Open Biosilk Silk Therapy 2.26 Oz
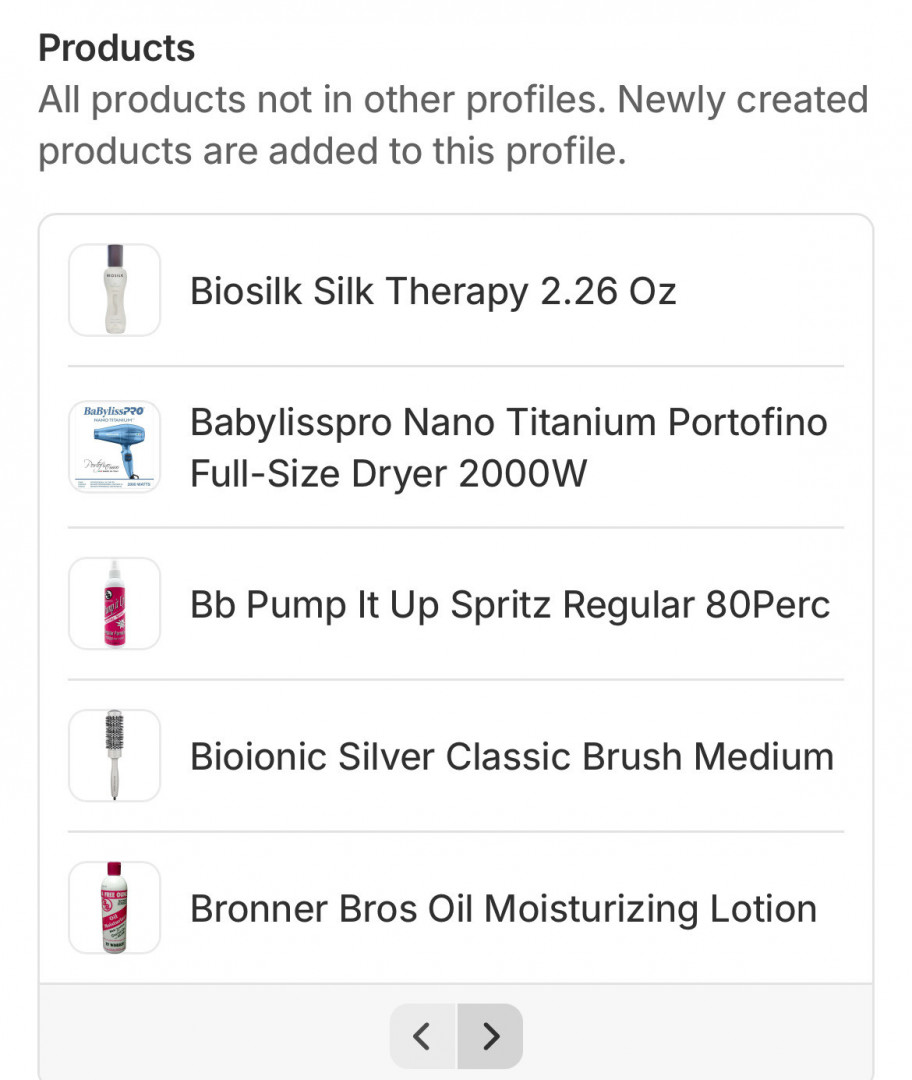912x1080 pixels. pos(433,291)
